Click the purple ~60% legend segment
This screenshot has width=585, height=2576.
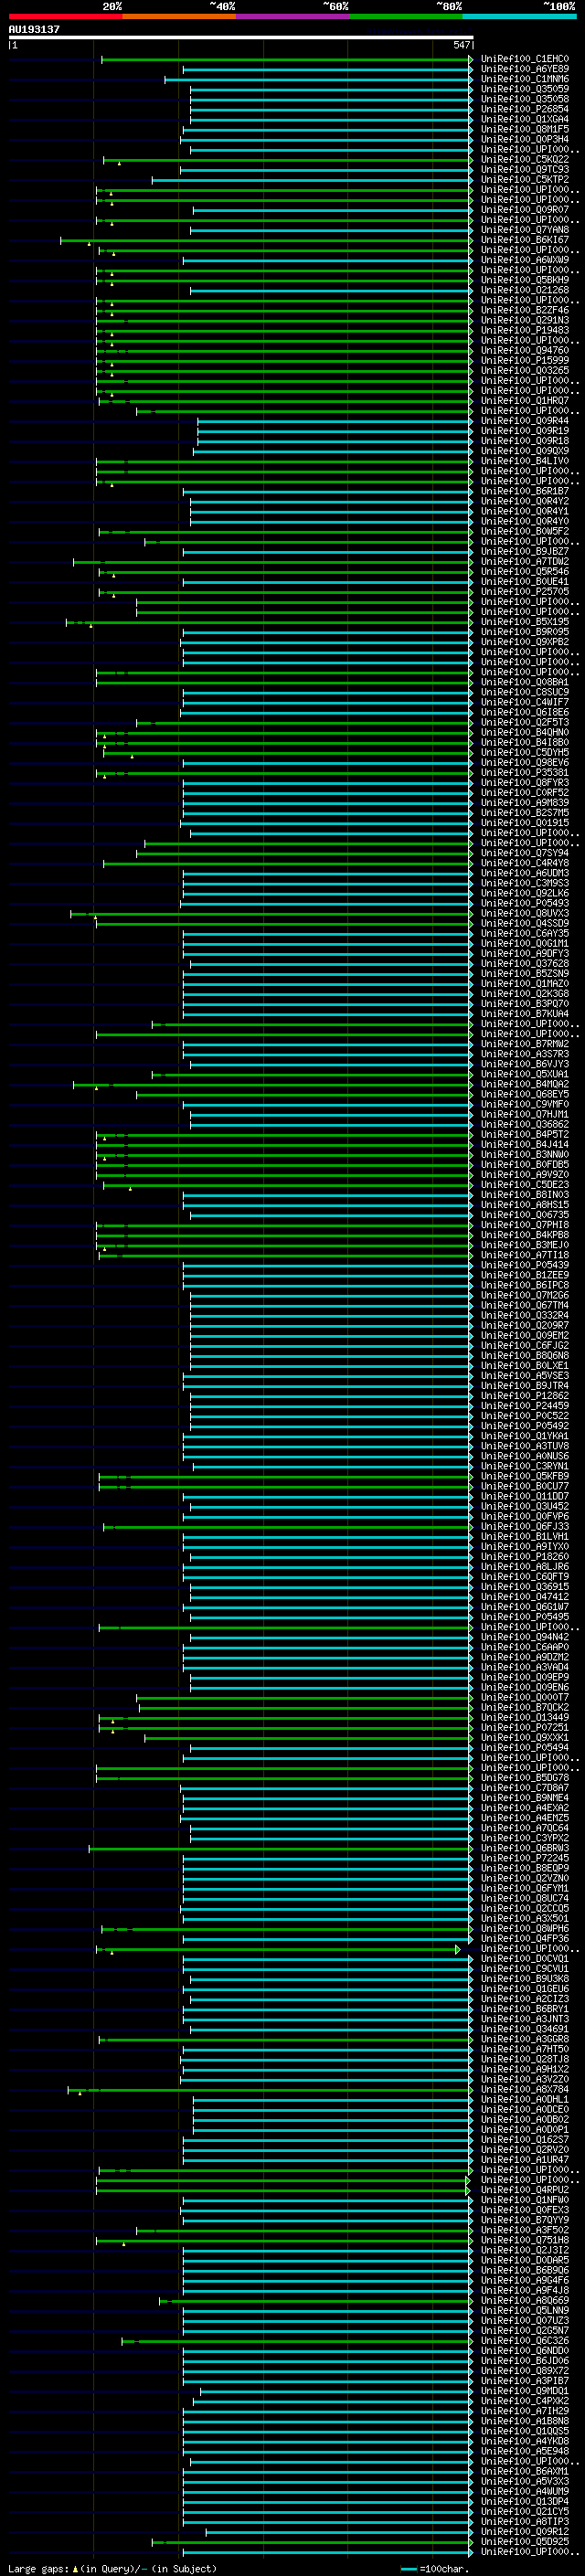pyautogui.click(x=292, y=16)
